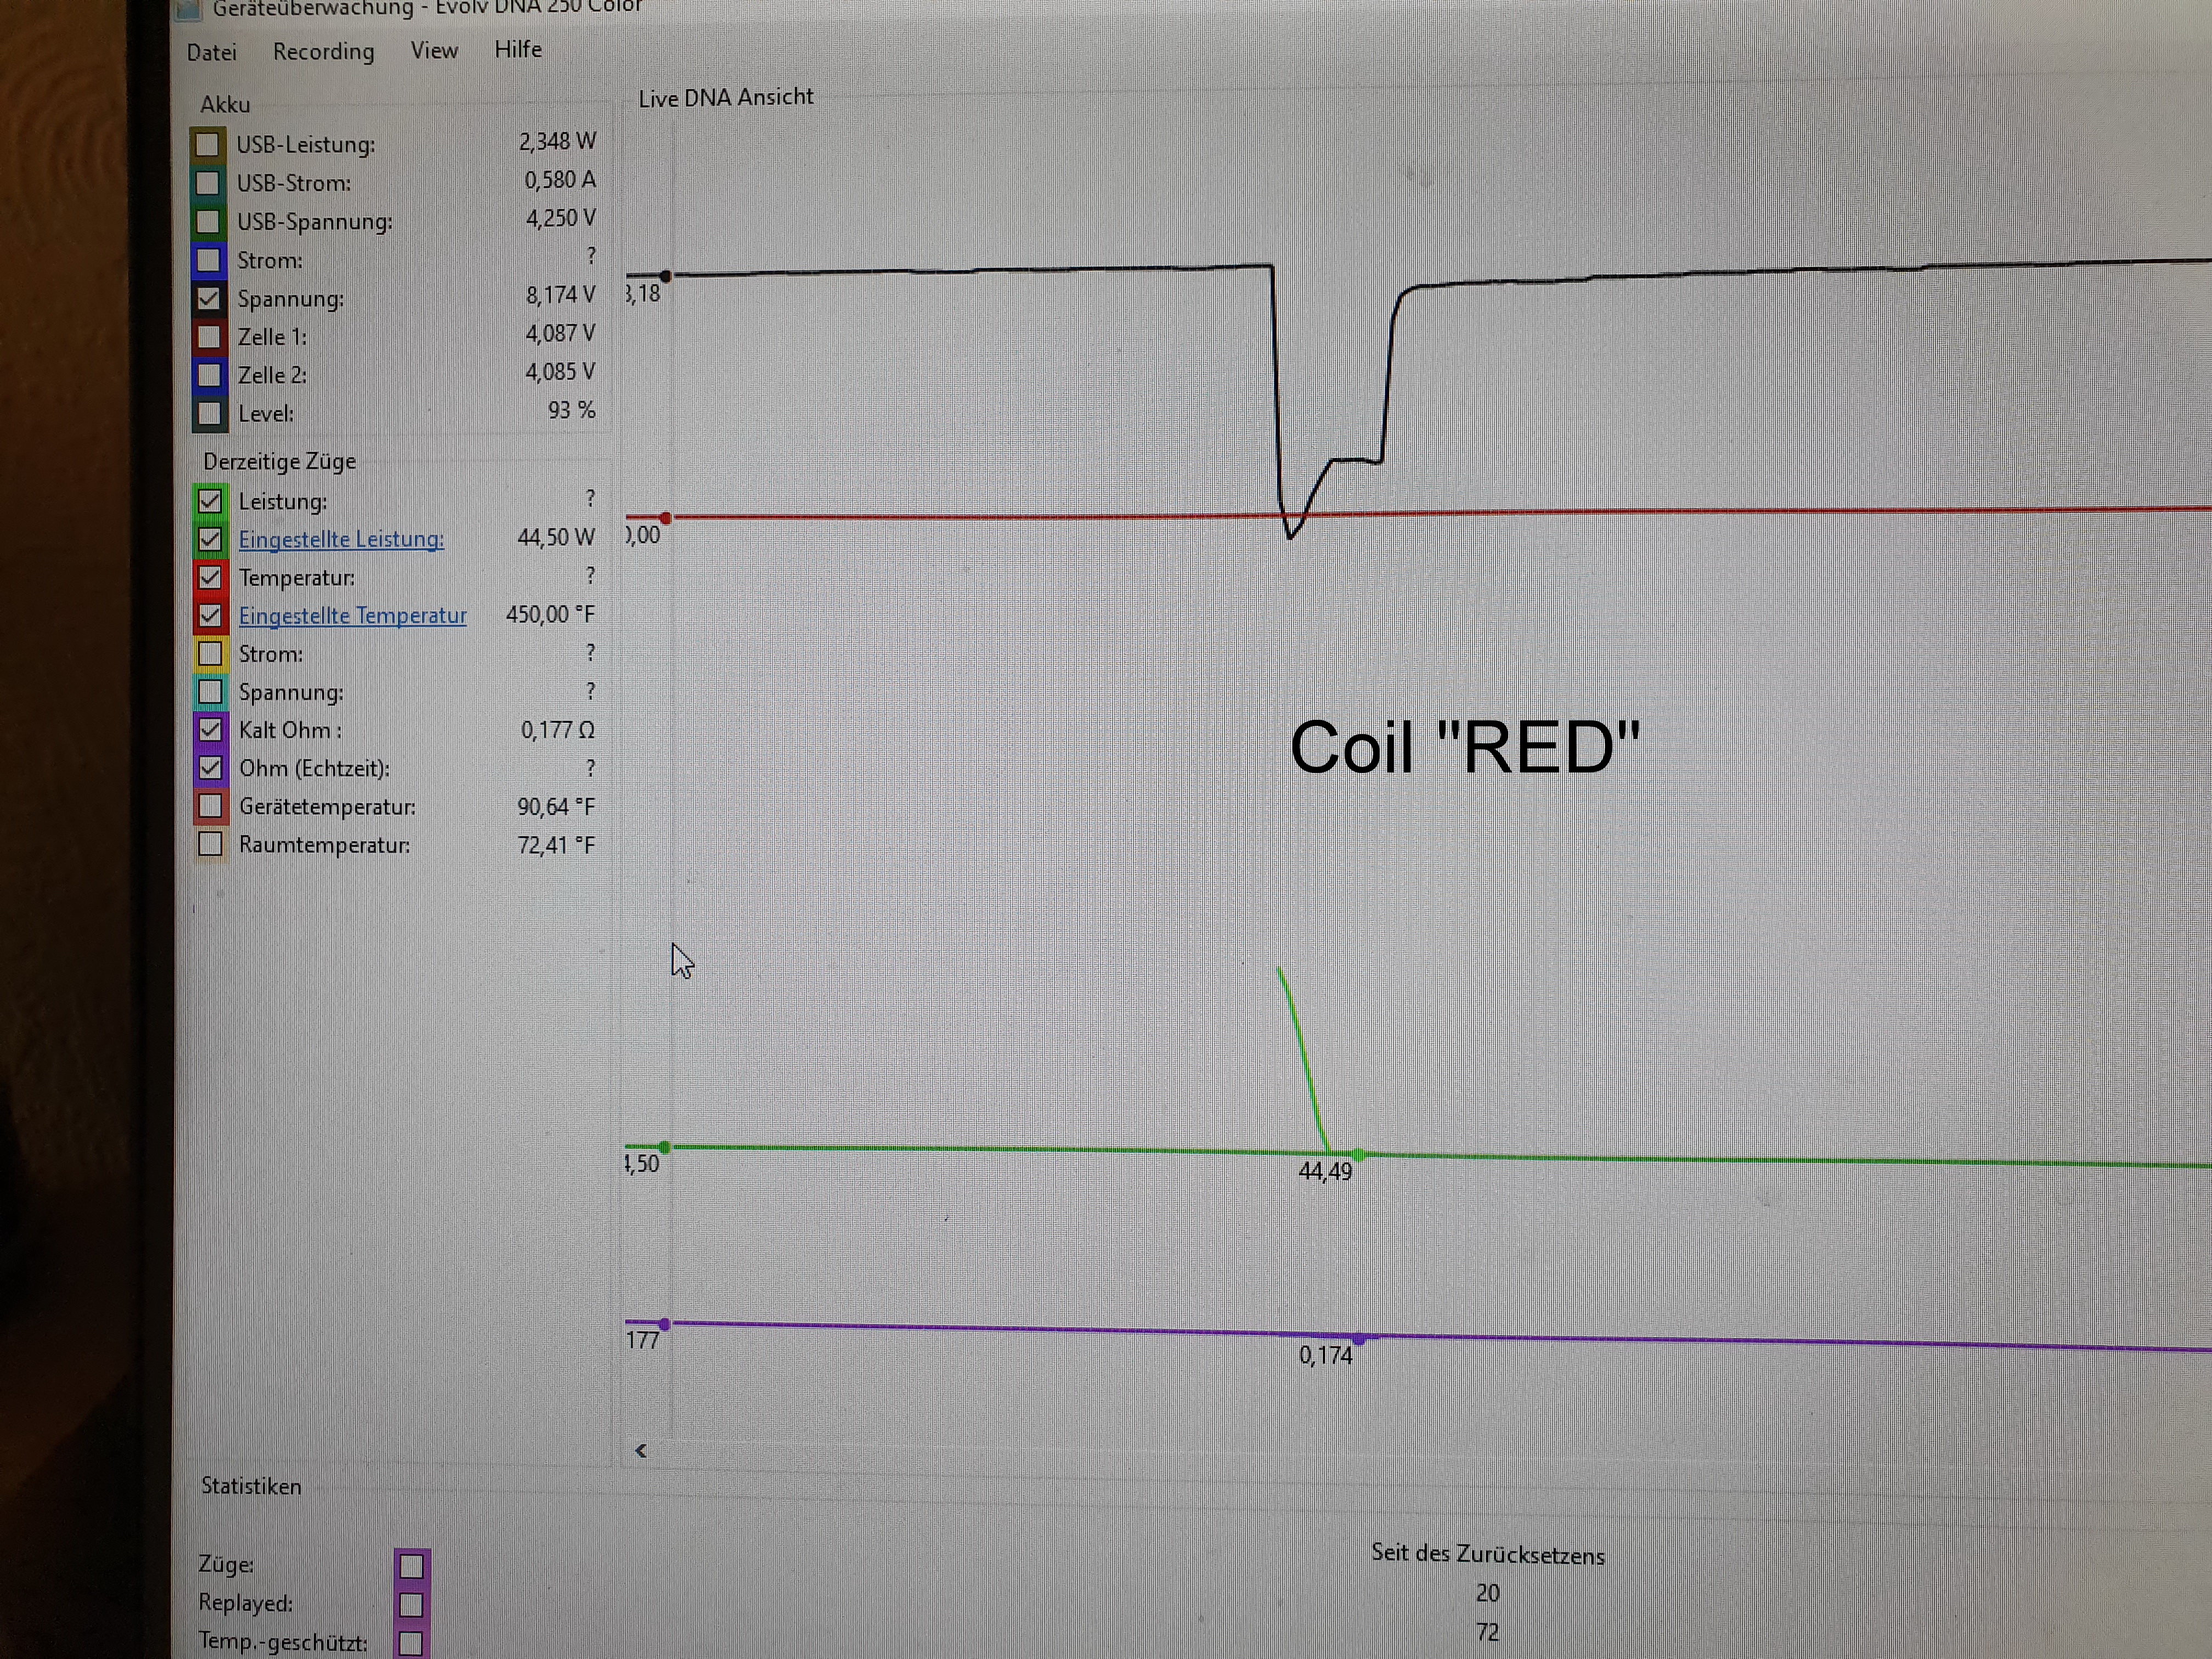This screenshot has height=1659, width=2212.
Task: Open the Recording menu
Action: pos(323,51)
